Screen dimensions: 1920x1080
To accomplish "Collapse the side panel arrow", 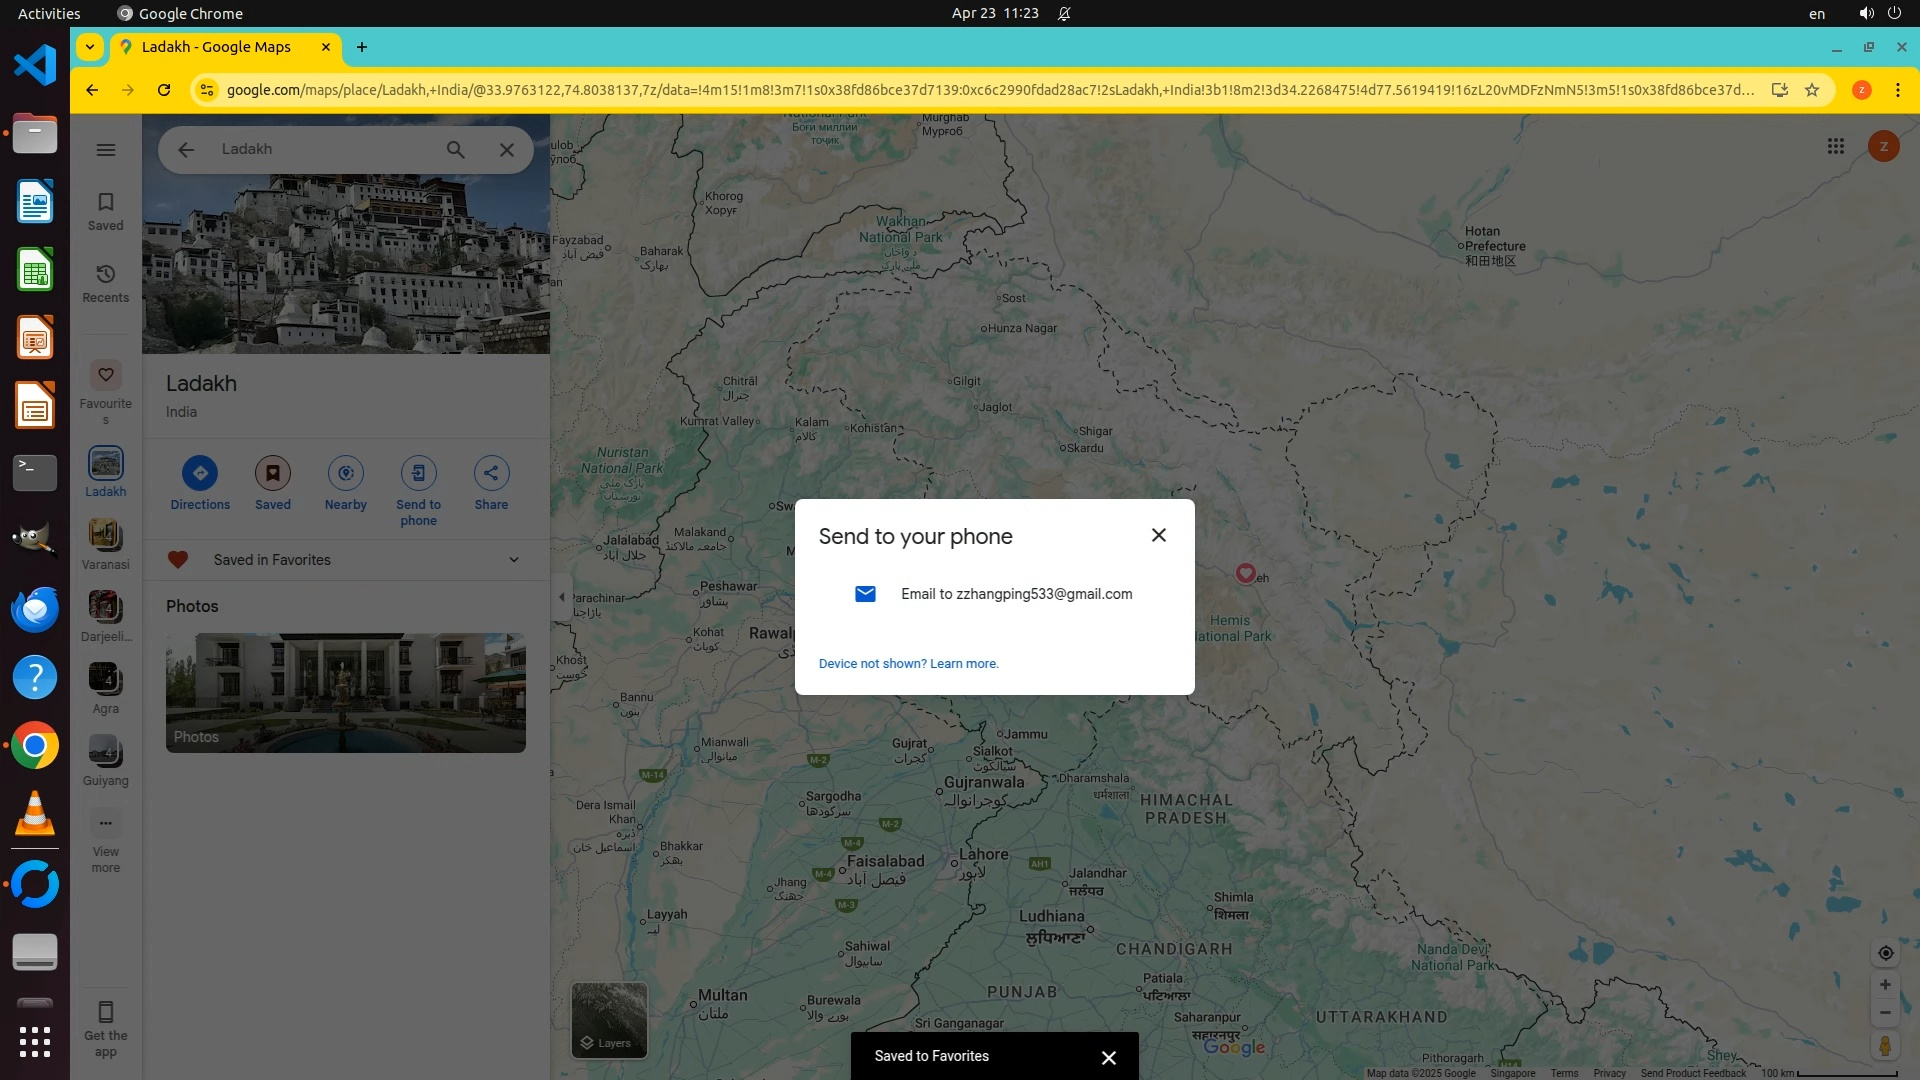I will click(x=562, y=597).
